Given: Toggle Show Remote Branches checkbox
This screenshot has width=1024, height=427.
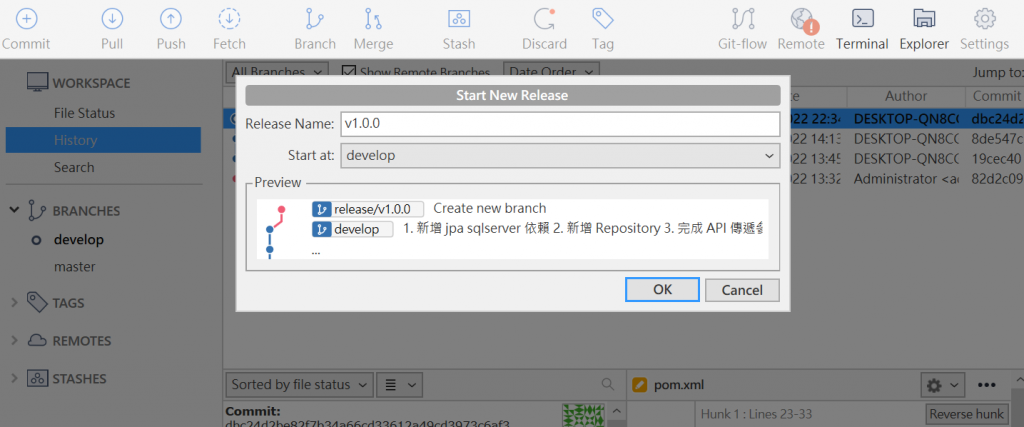Looking at the screenshot, I should click(349, 72).
